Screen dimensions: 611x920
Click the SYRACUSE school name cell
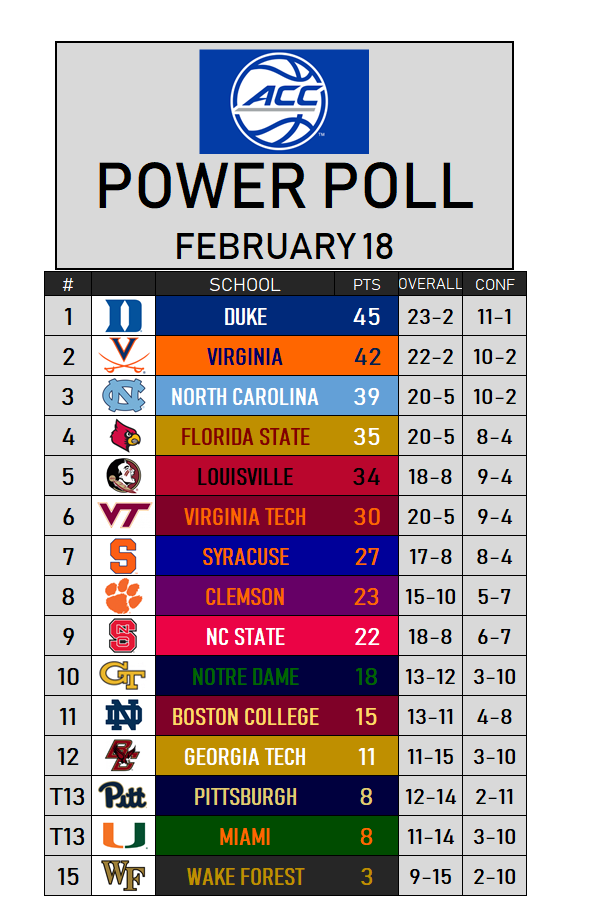point(245,556)
